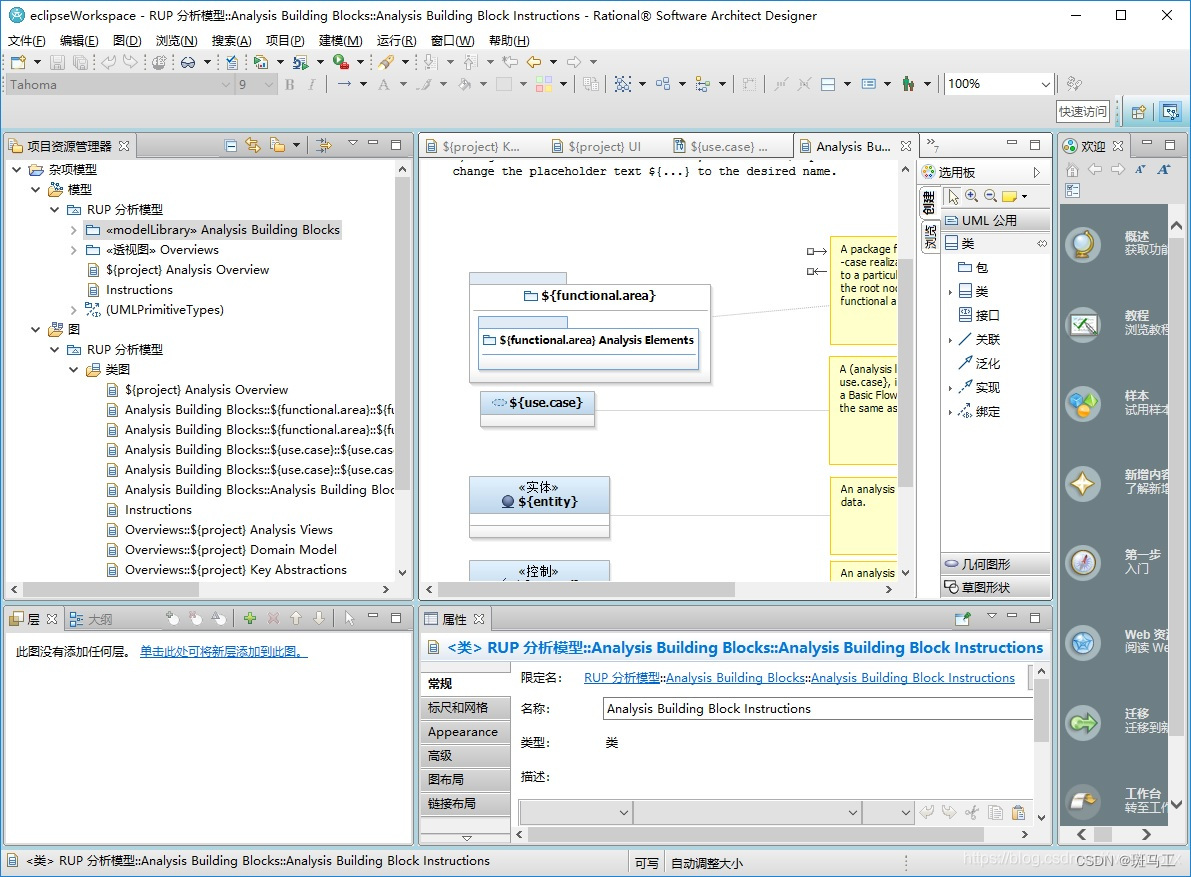
Task: Select the yellow Note tool in palette
Action: [x=1009, y=197]
